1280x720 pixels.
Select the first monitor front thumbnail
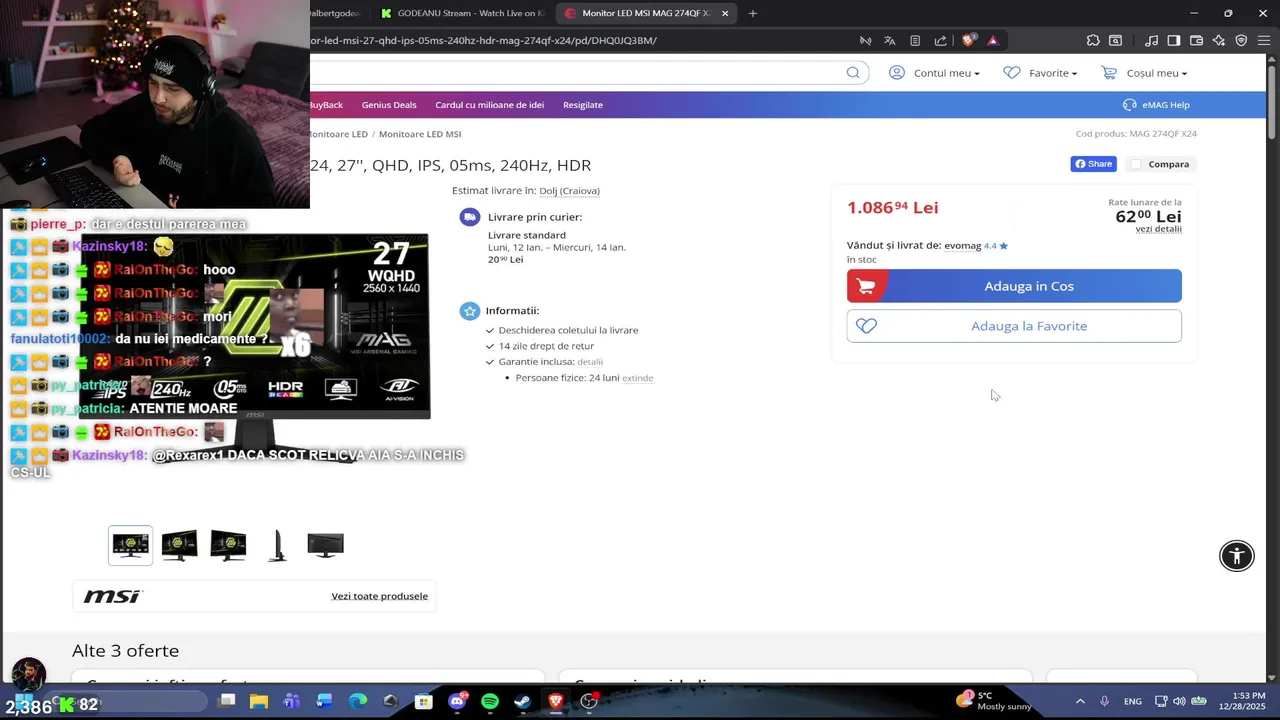[131, 545]
